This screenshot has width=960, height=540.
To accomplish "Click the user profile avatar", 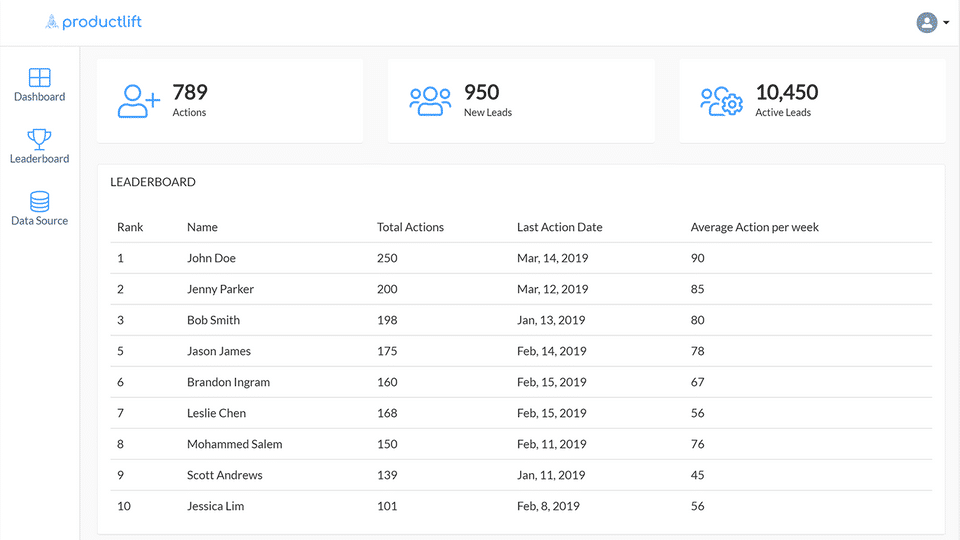I will 926,23.
